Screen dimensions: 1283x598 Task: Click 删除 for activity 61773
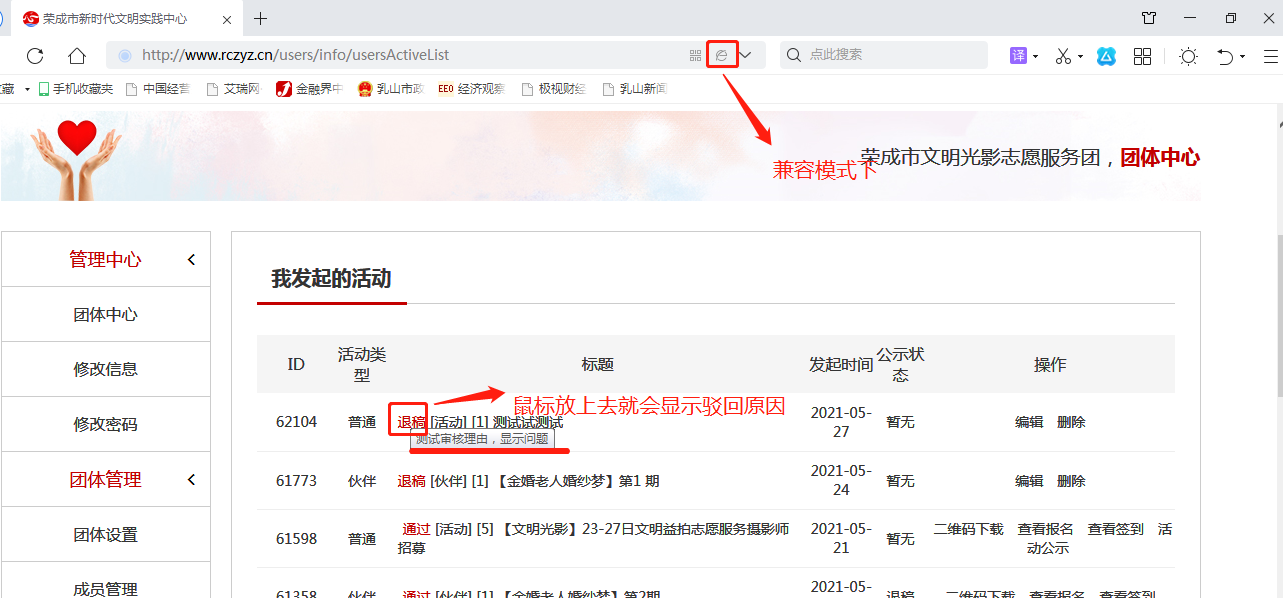pos(1071,481)
